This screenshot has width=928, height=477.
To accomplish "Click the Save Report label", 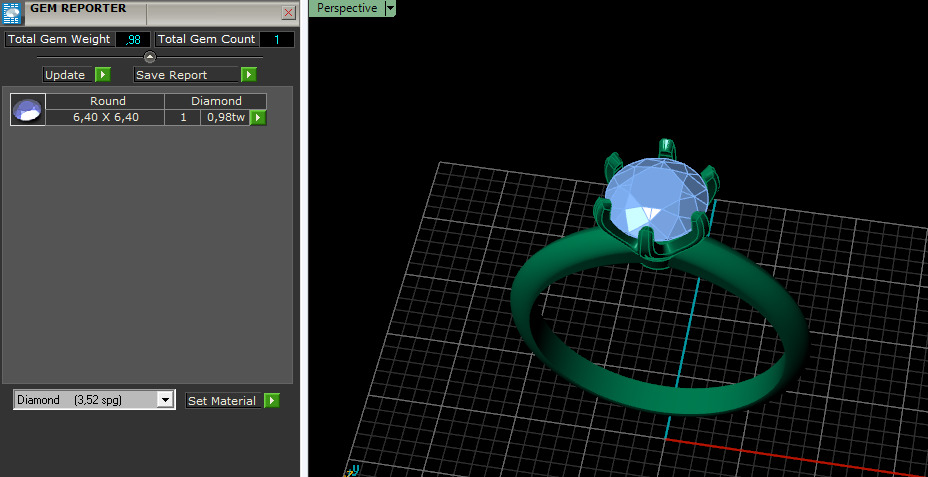I will [x=186, y=75].
